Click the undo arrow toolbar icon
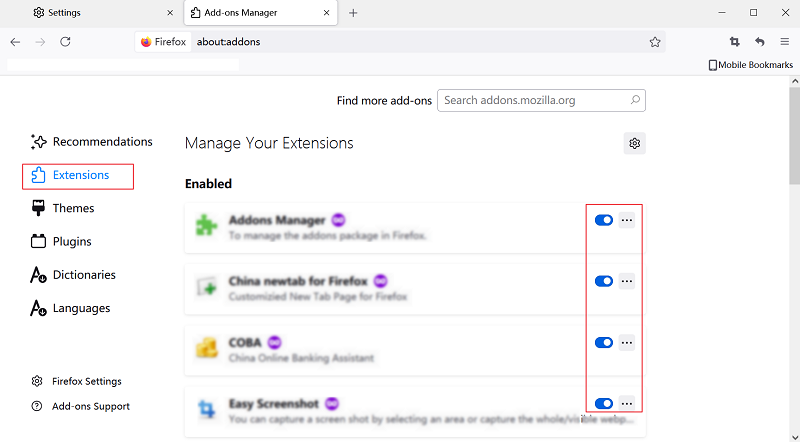 760,42
